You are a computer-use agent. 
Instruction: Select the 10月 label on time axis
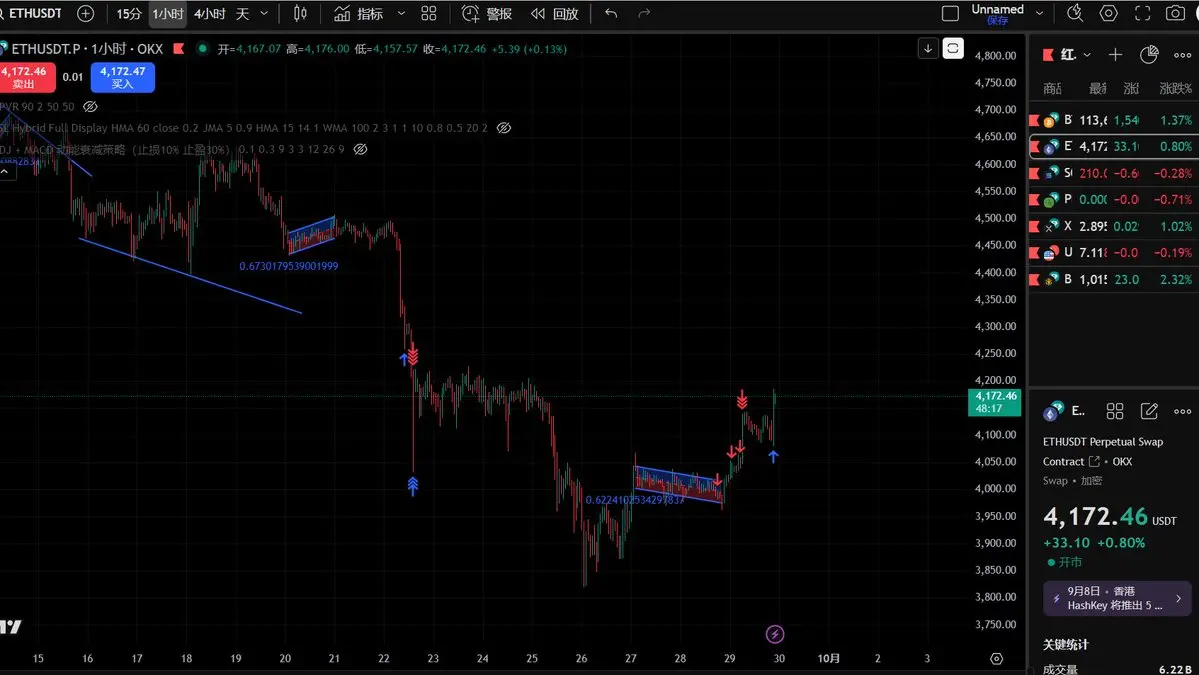point(828,658)
